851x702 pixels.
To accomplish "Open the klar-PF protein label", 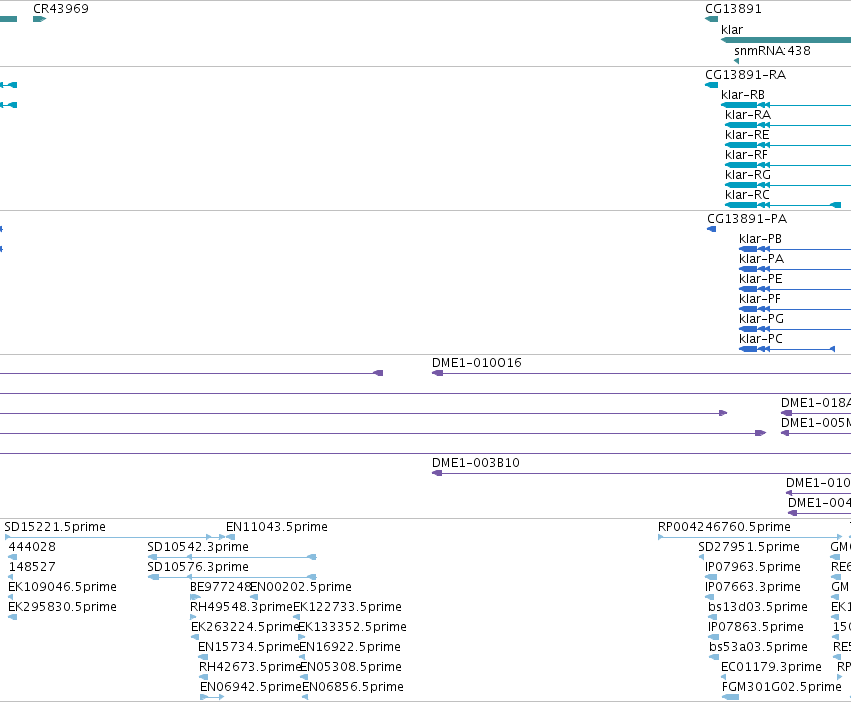I will click(760, 299).
